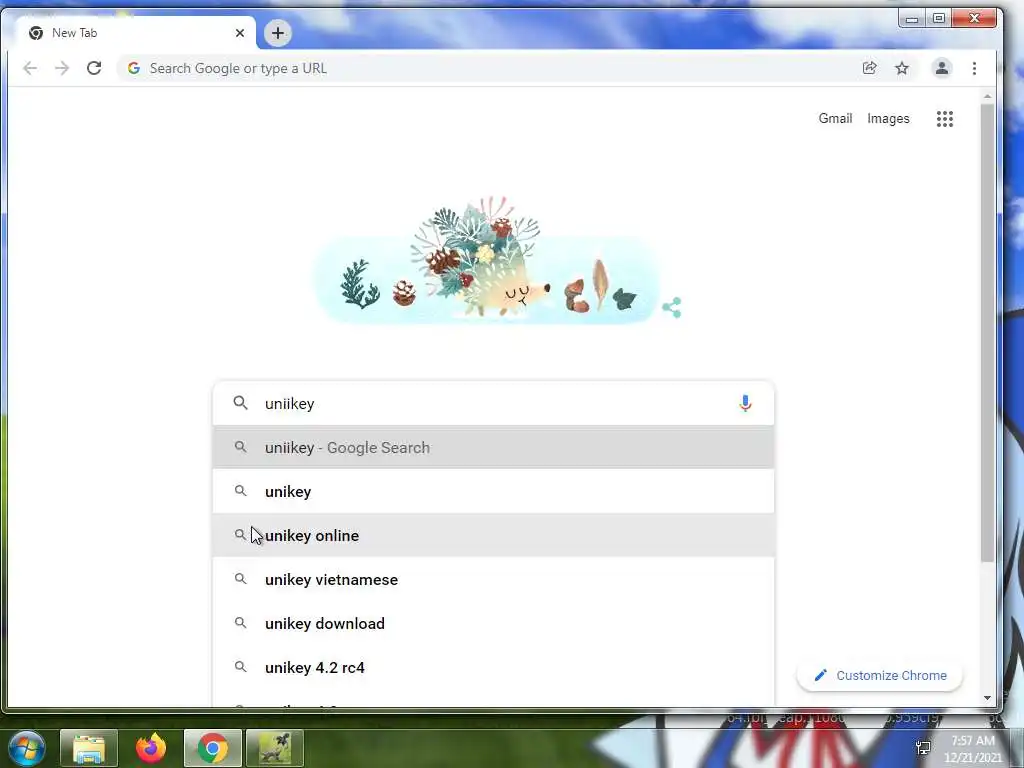Open Chrome's three-dot menu
The image size is (1024, 768).
[x=974, y=68]
